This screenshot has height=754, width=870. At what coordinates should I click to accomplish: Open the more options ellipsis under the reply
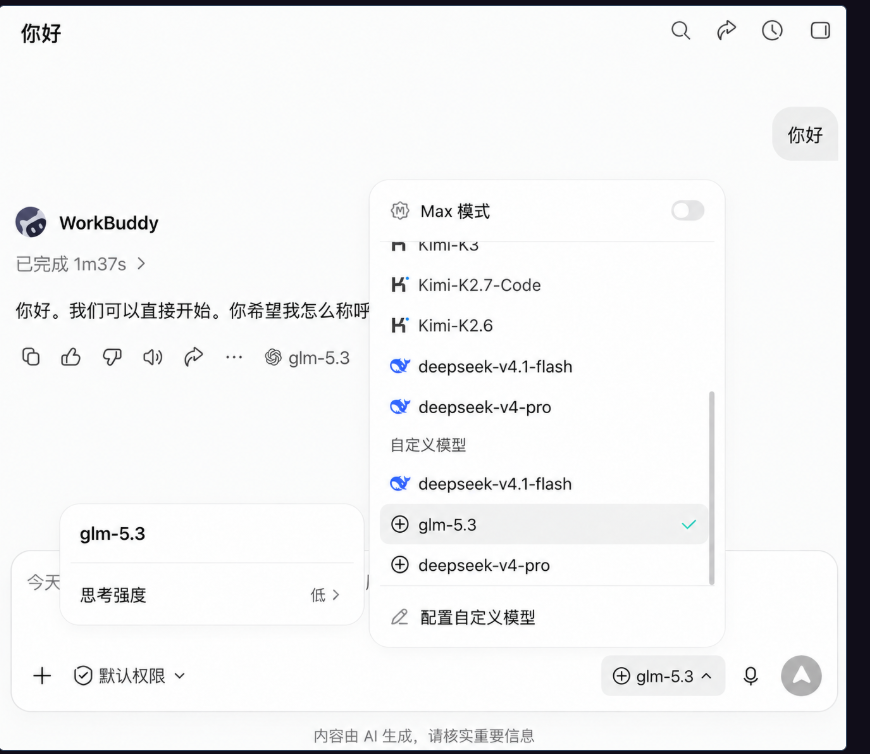pos(234,358)
